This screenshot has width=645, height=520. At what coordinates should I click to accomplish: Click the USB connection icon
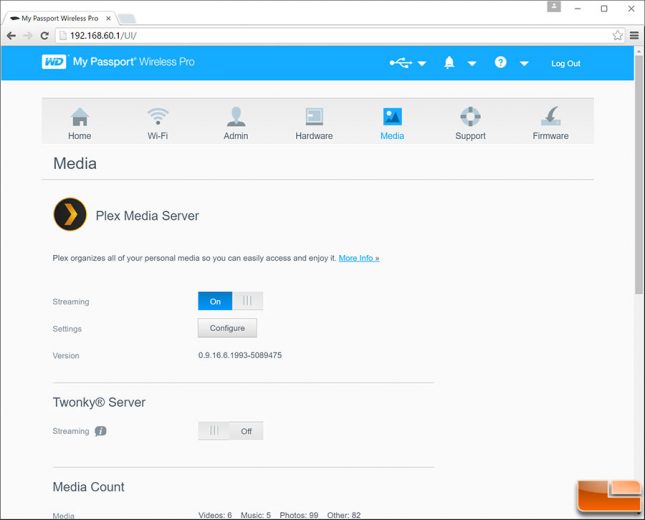(x=401, y=63)
